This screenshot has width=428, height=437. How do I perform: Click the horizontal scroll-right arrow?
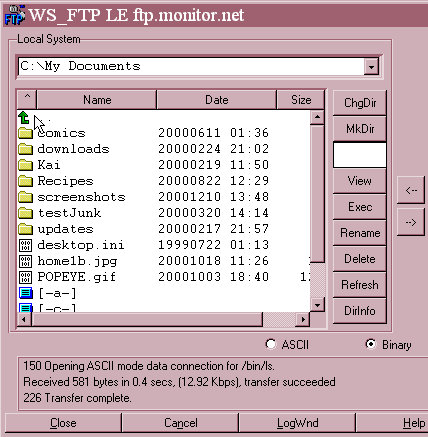point(303,319)
